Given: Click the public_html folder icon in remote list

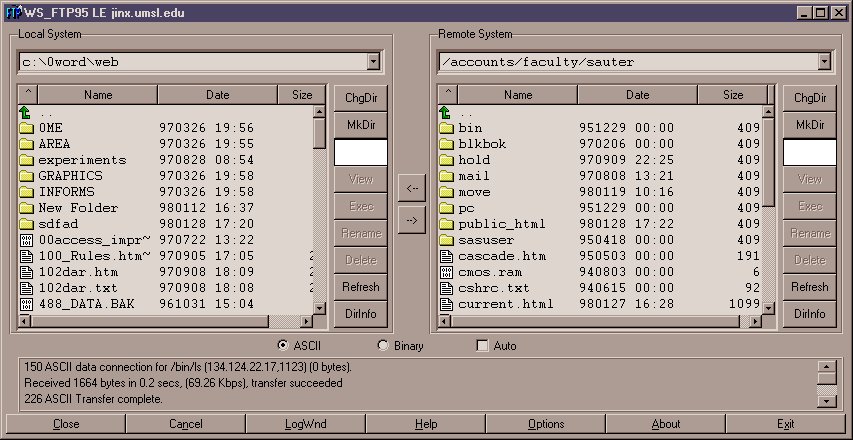Looking at the screenshot, I should point(446,224).
